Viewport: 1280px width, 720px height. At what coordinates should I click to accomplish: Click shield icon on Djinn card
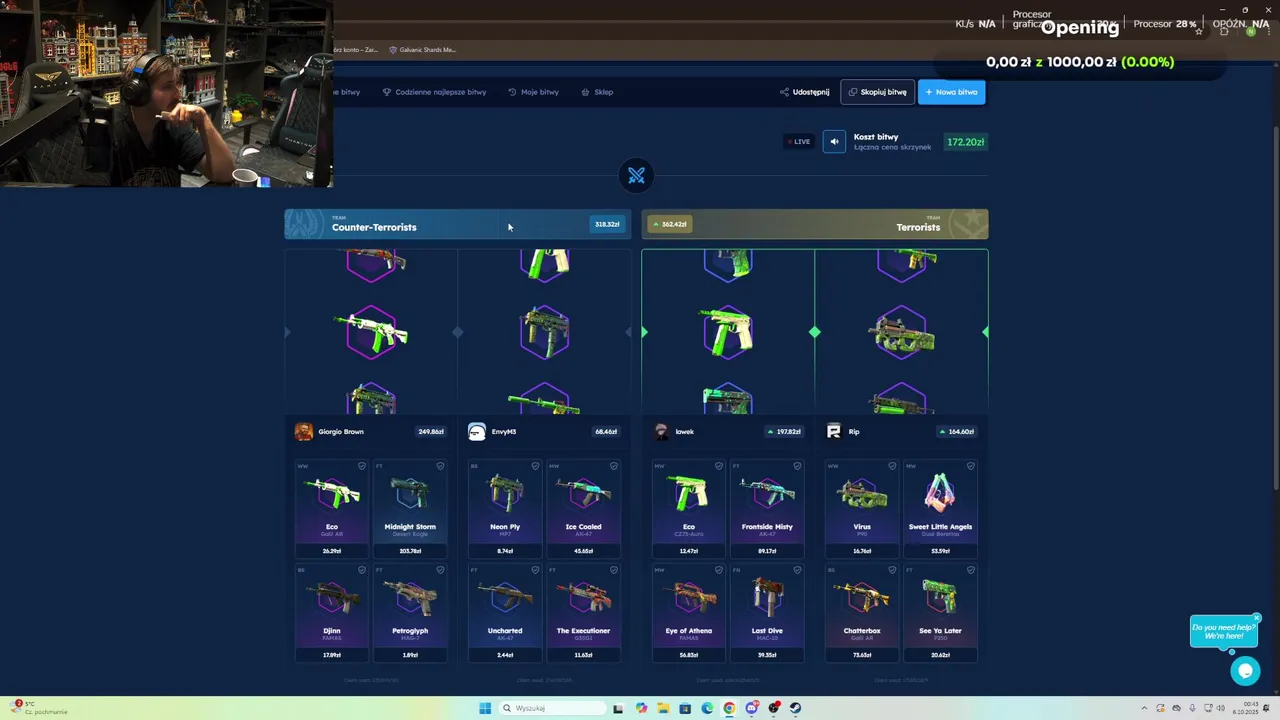coord(361,570)
